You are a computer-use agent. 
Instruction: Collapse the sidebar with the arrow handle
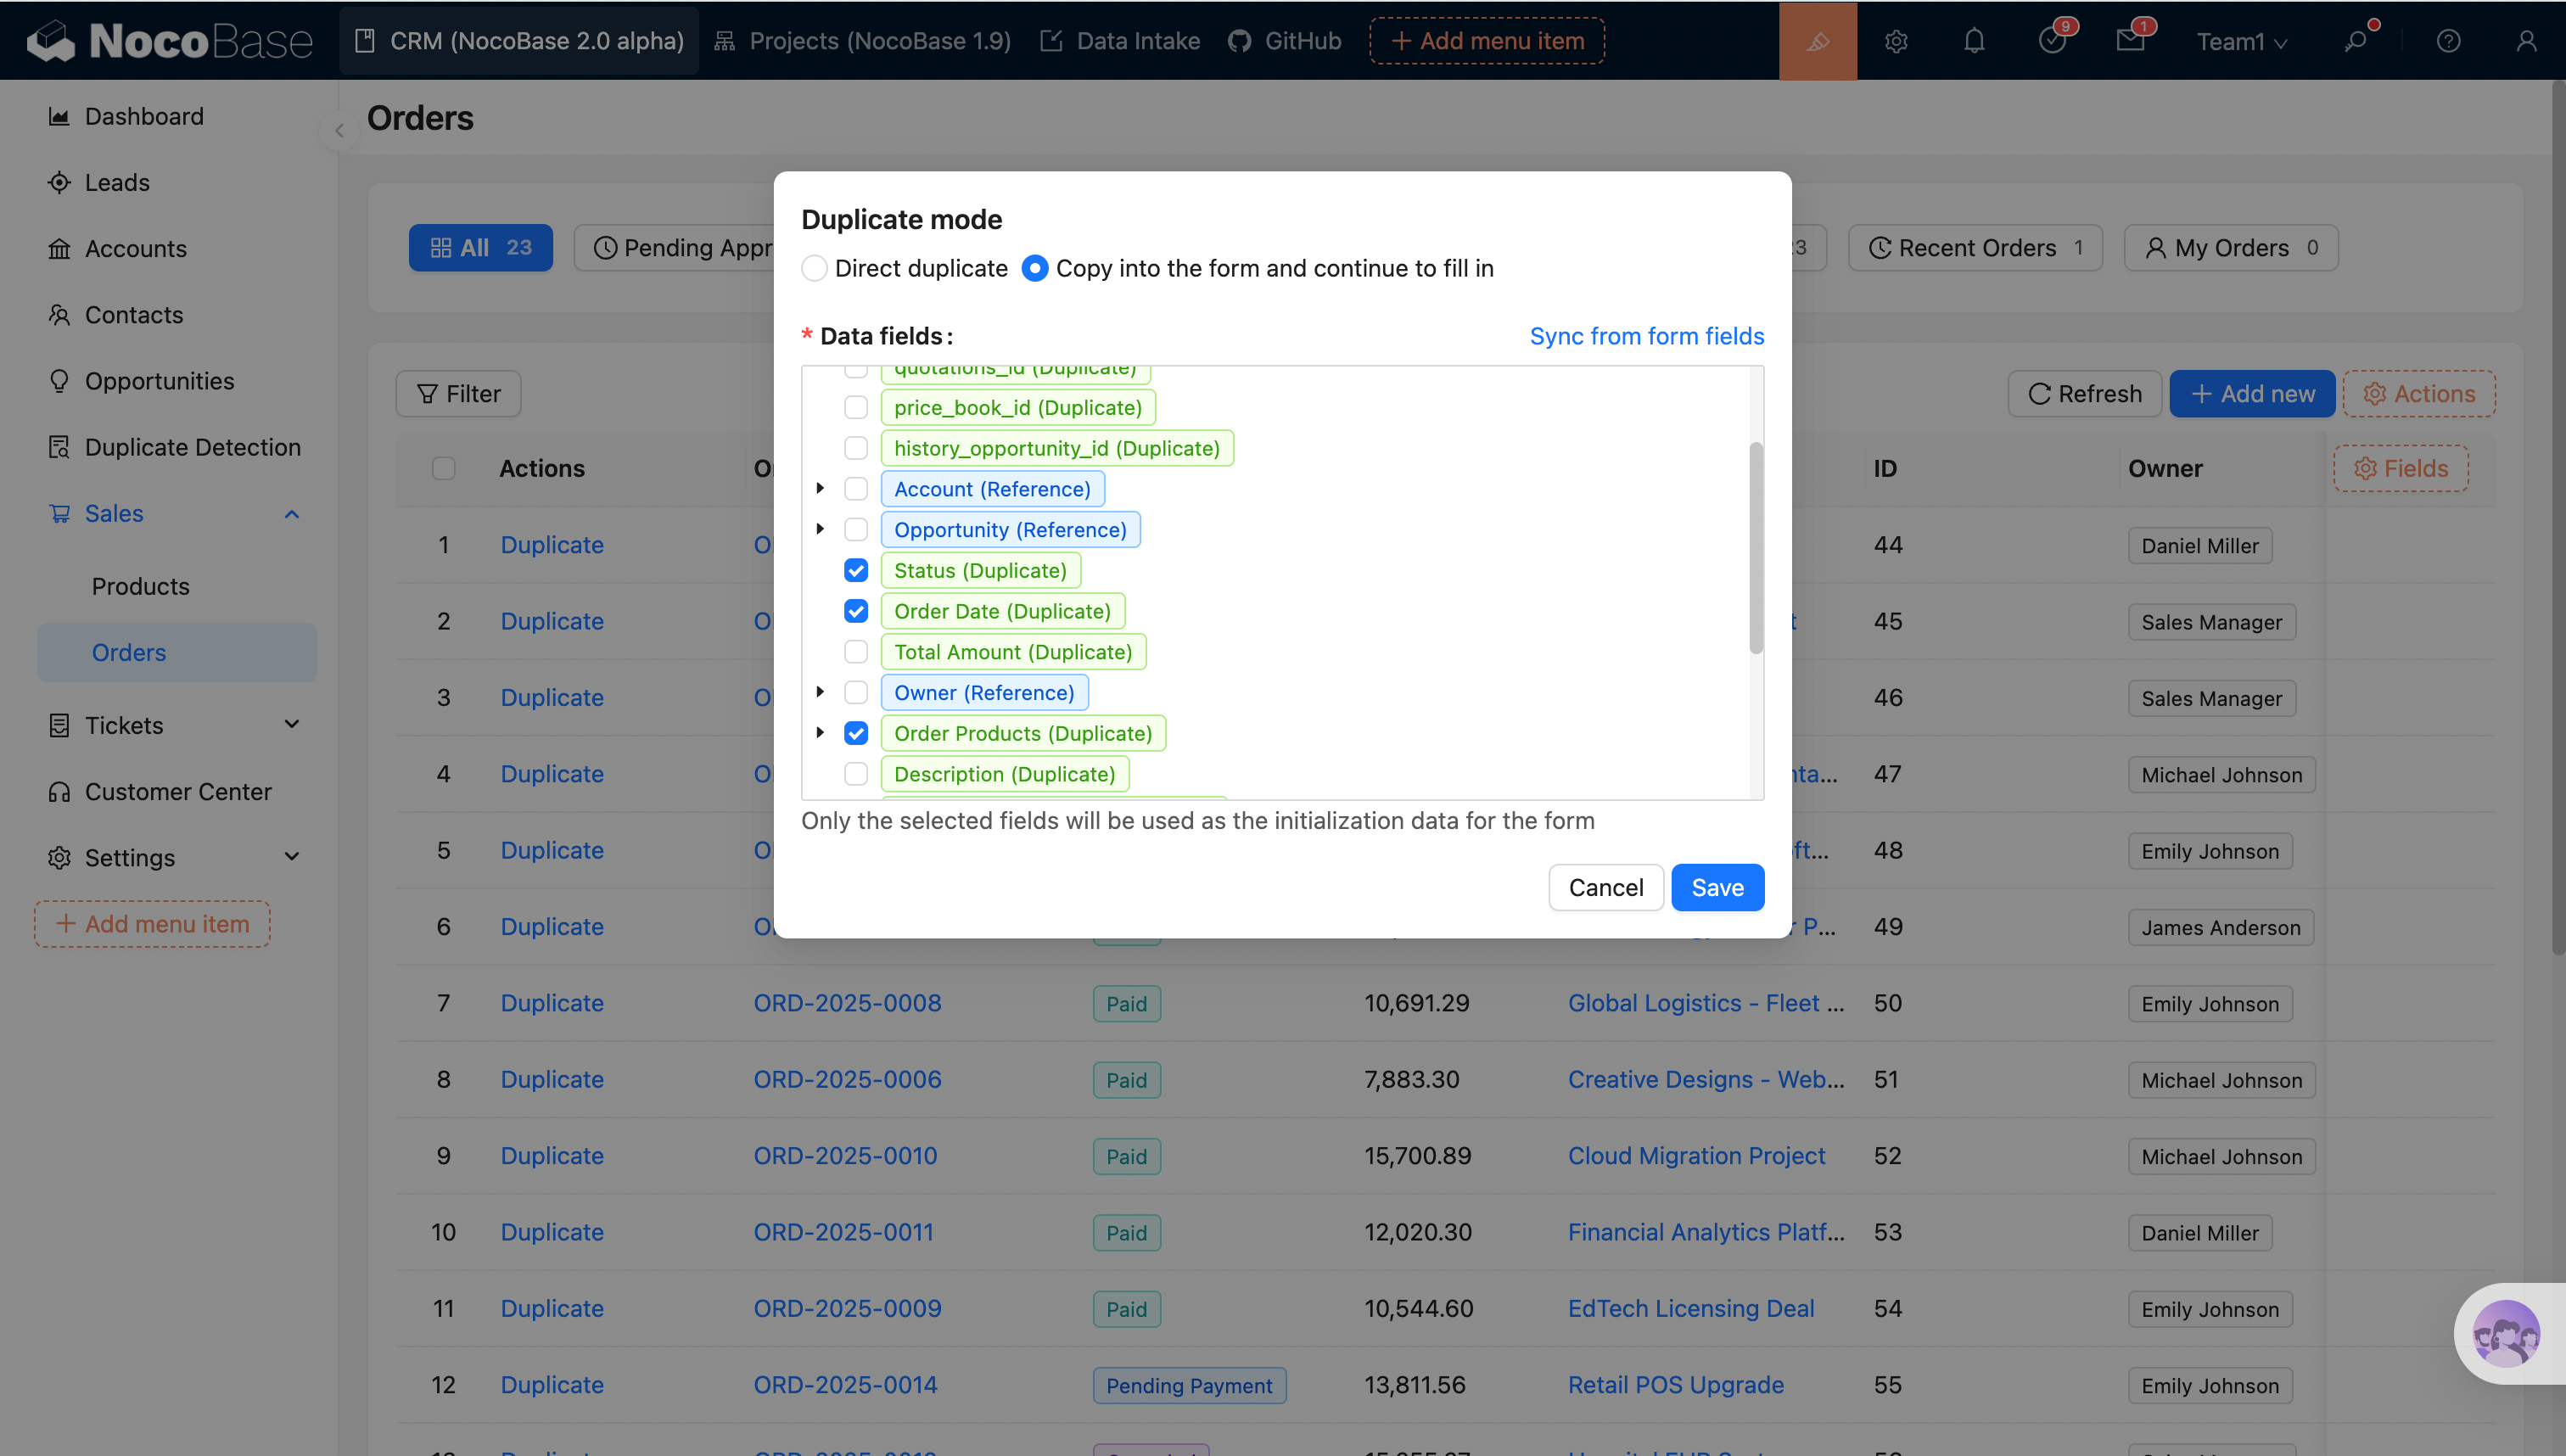[339, 131]
